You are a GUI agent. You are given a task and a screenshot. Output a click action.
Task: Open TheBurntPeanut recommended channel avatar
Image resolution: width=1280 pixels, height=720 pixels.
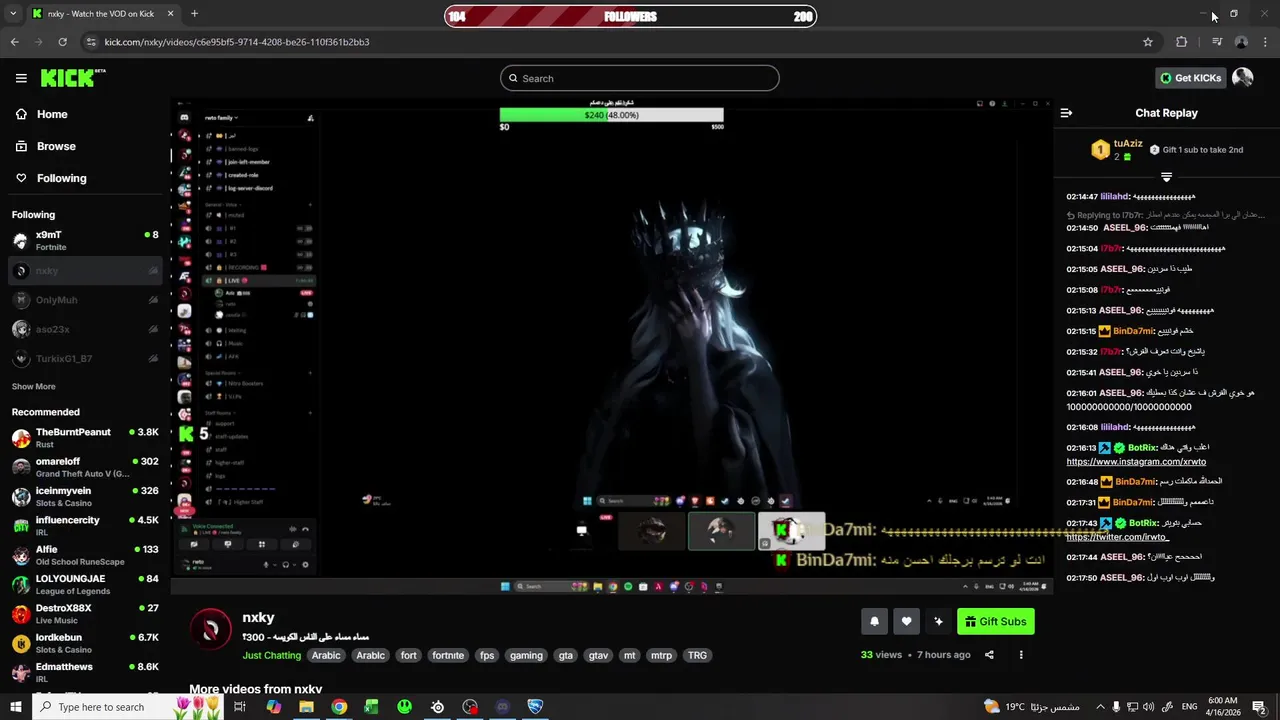(x=20, y=438)
